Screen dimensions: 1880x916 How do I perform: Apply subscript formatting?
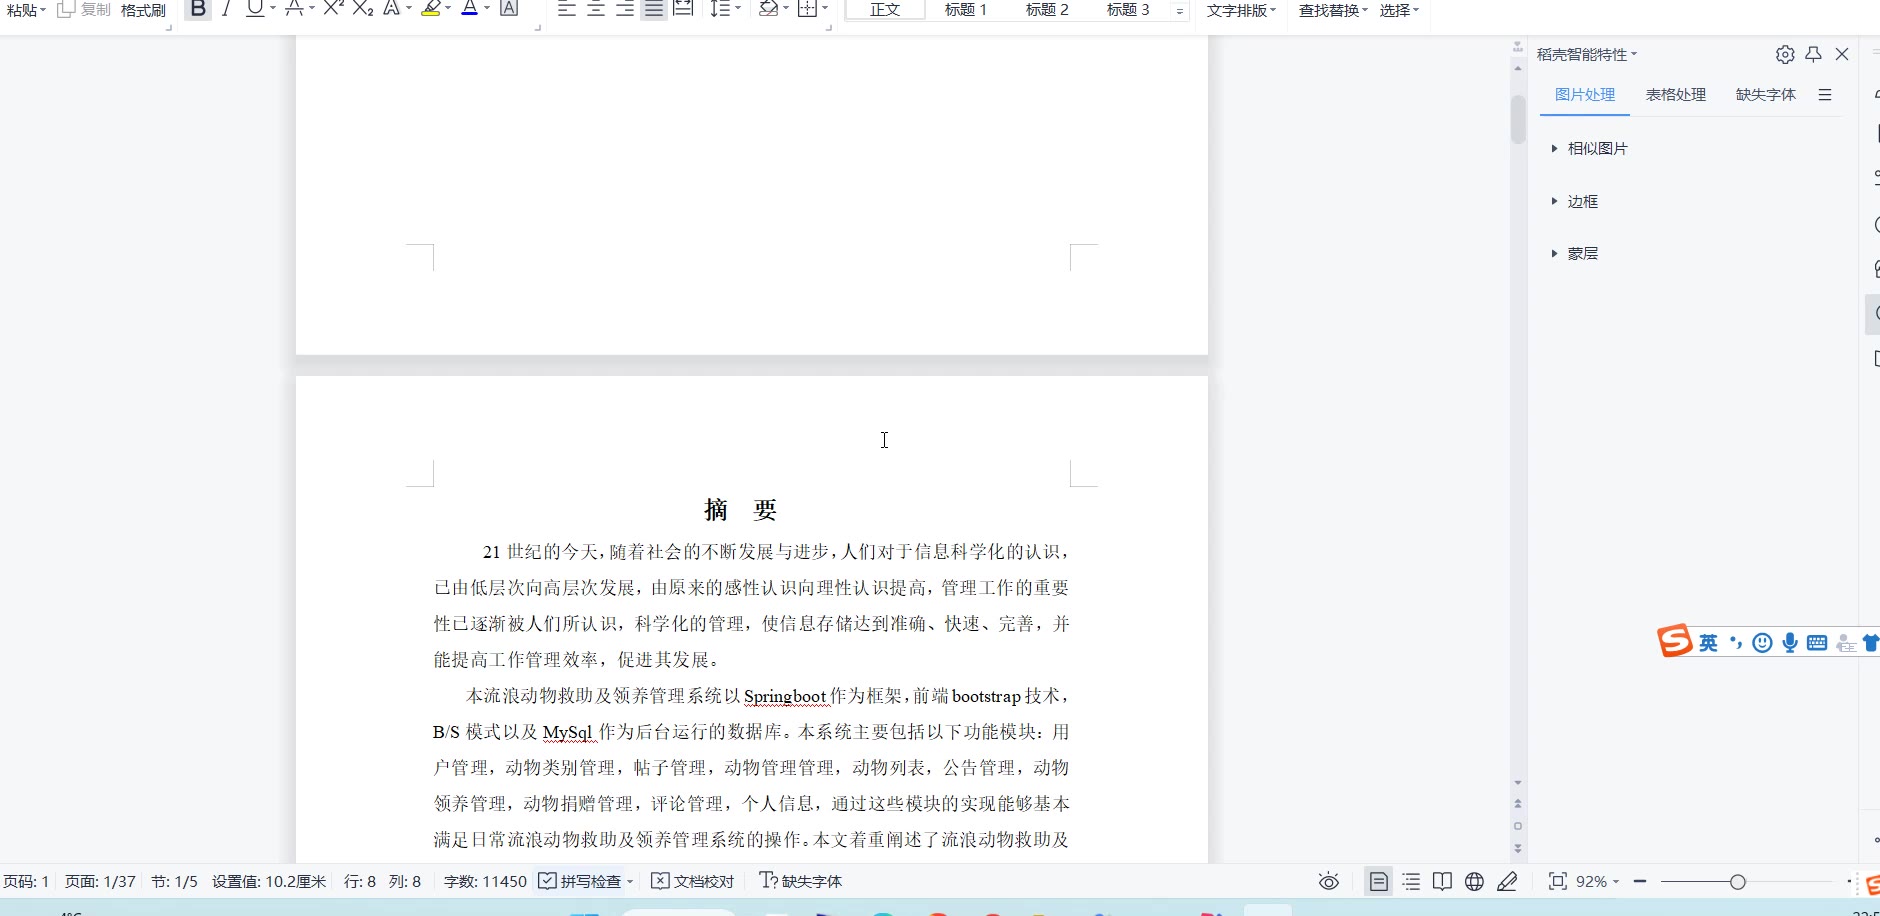(363, 9)
